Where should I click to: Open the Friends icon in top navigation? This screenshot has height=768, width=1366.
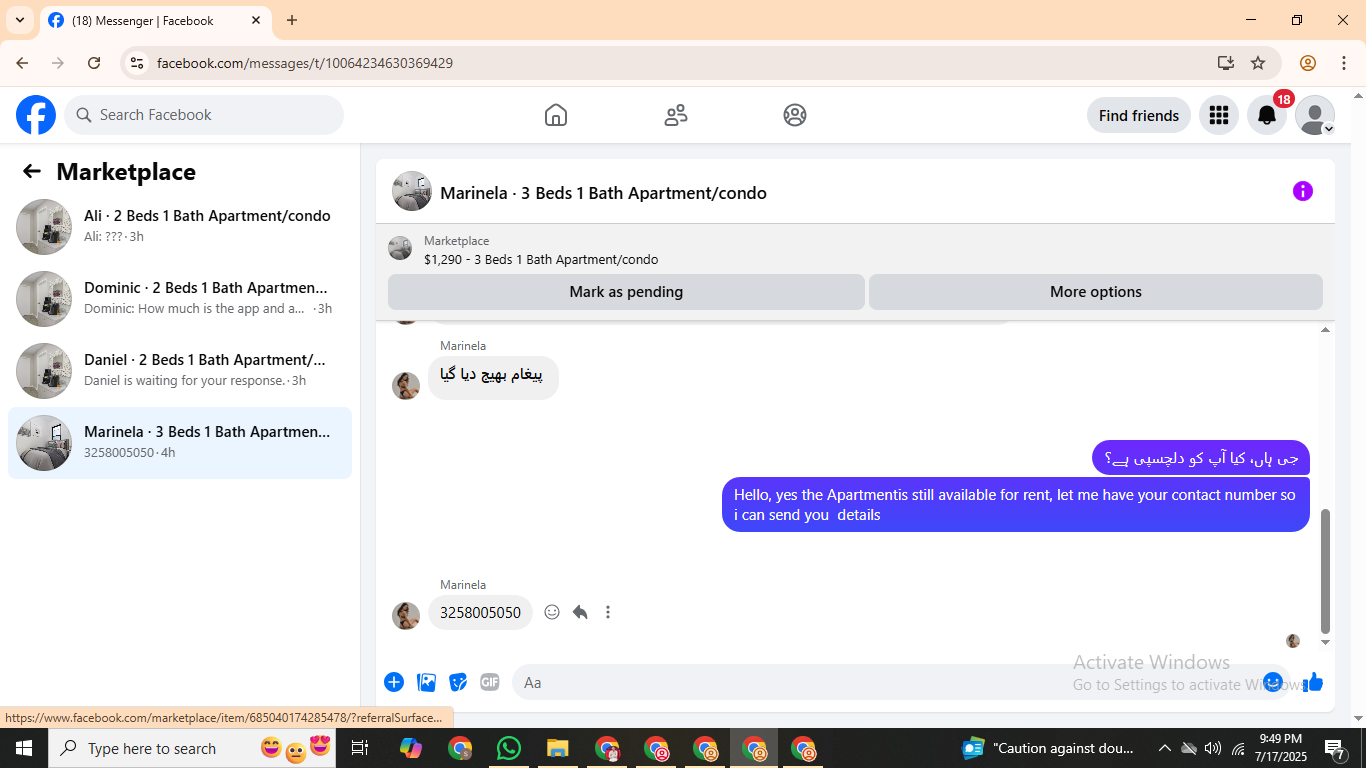pos(676,115)
